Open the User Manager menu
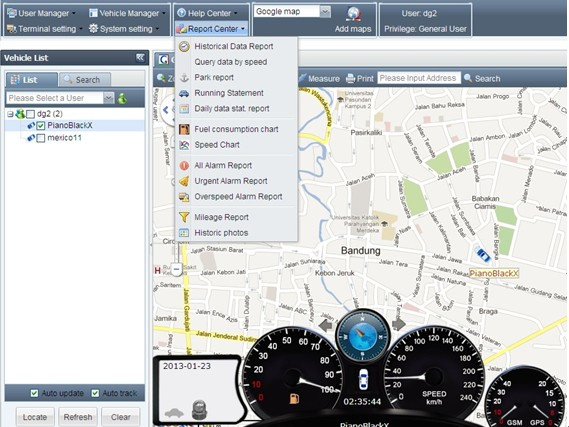Image resolution: width=569 pixels, height=427 pixels. 41,13
